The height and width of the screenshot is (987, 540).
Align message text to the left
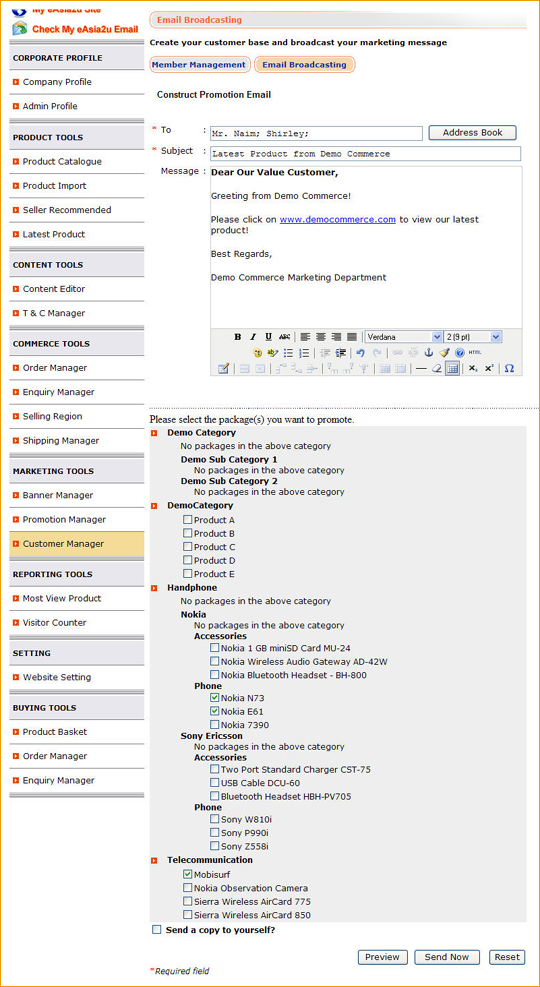point(305,337)
